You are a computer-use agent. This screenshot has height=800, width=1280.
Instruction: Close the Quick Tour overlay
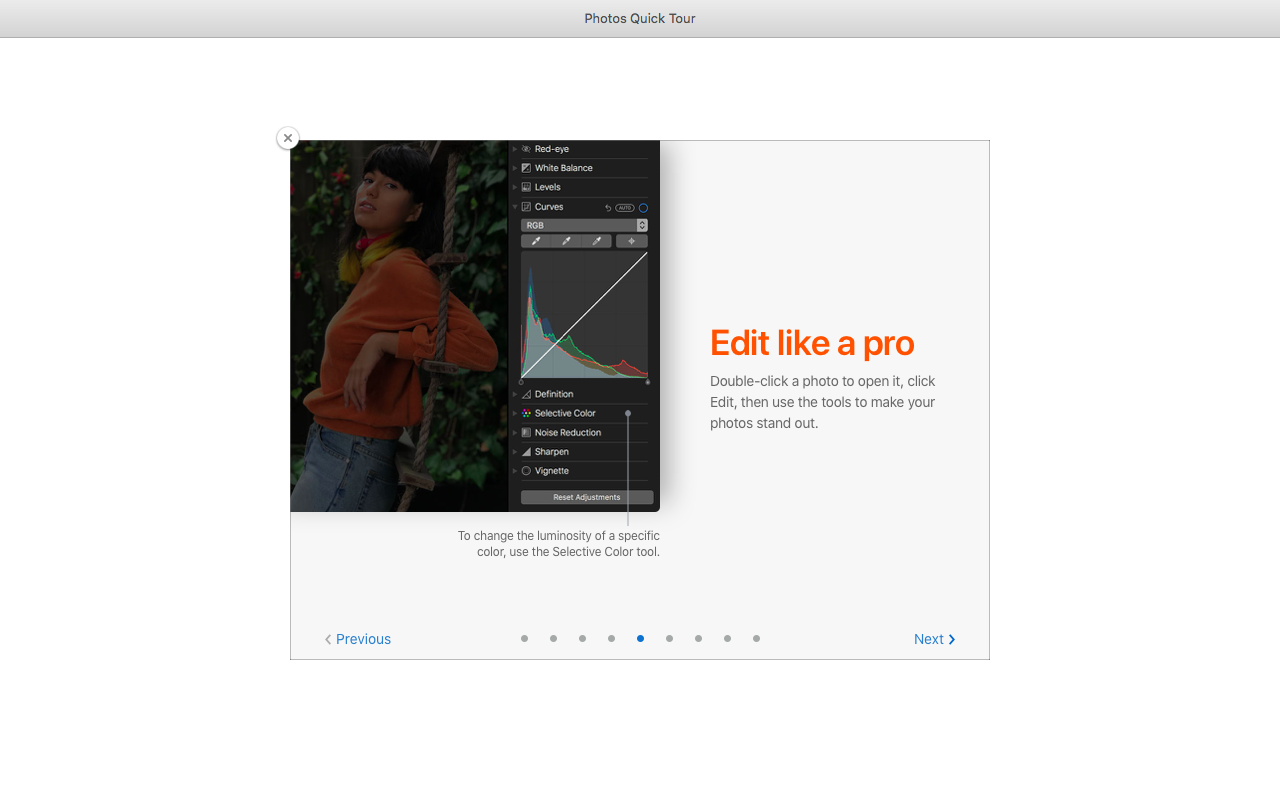click(x=288, y=138)
